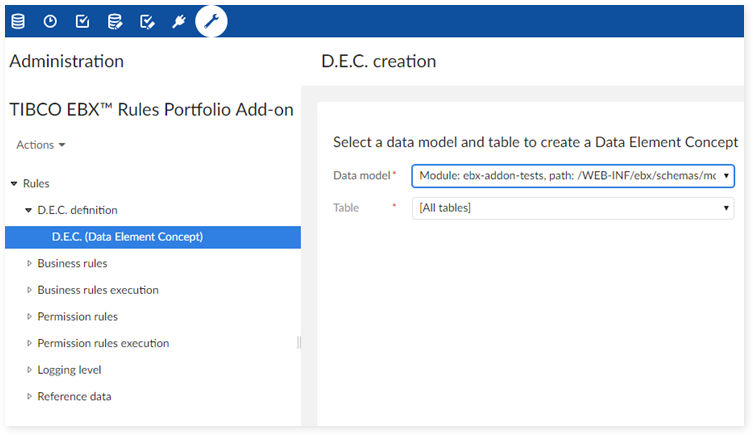Open the Workflow Models check-edit icon

147,21
